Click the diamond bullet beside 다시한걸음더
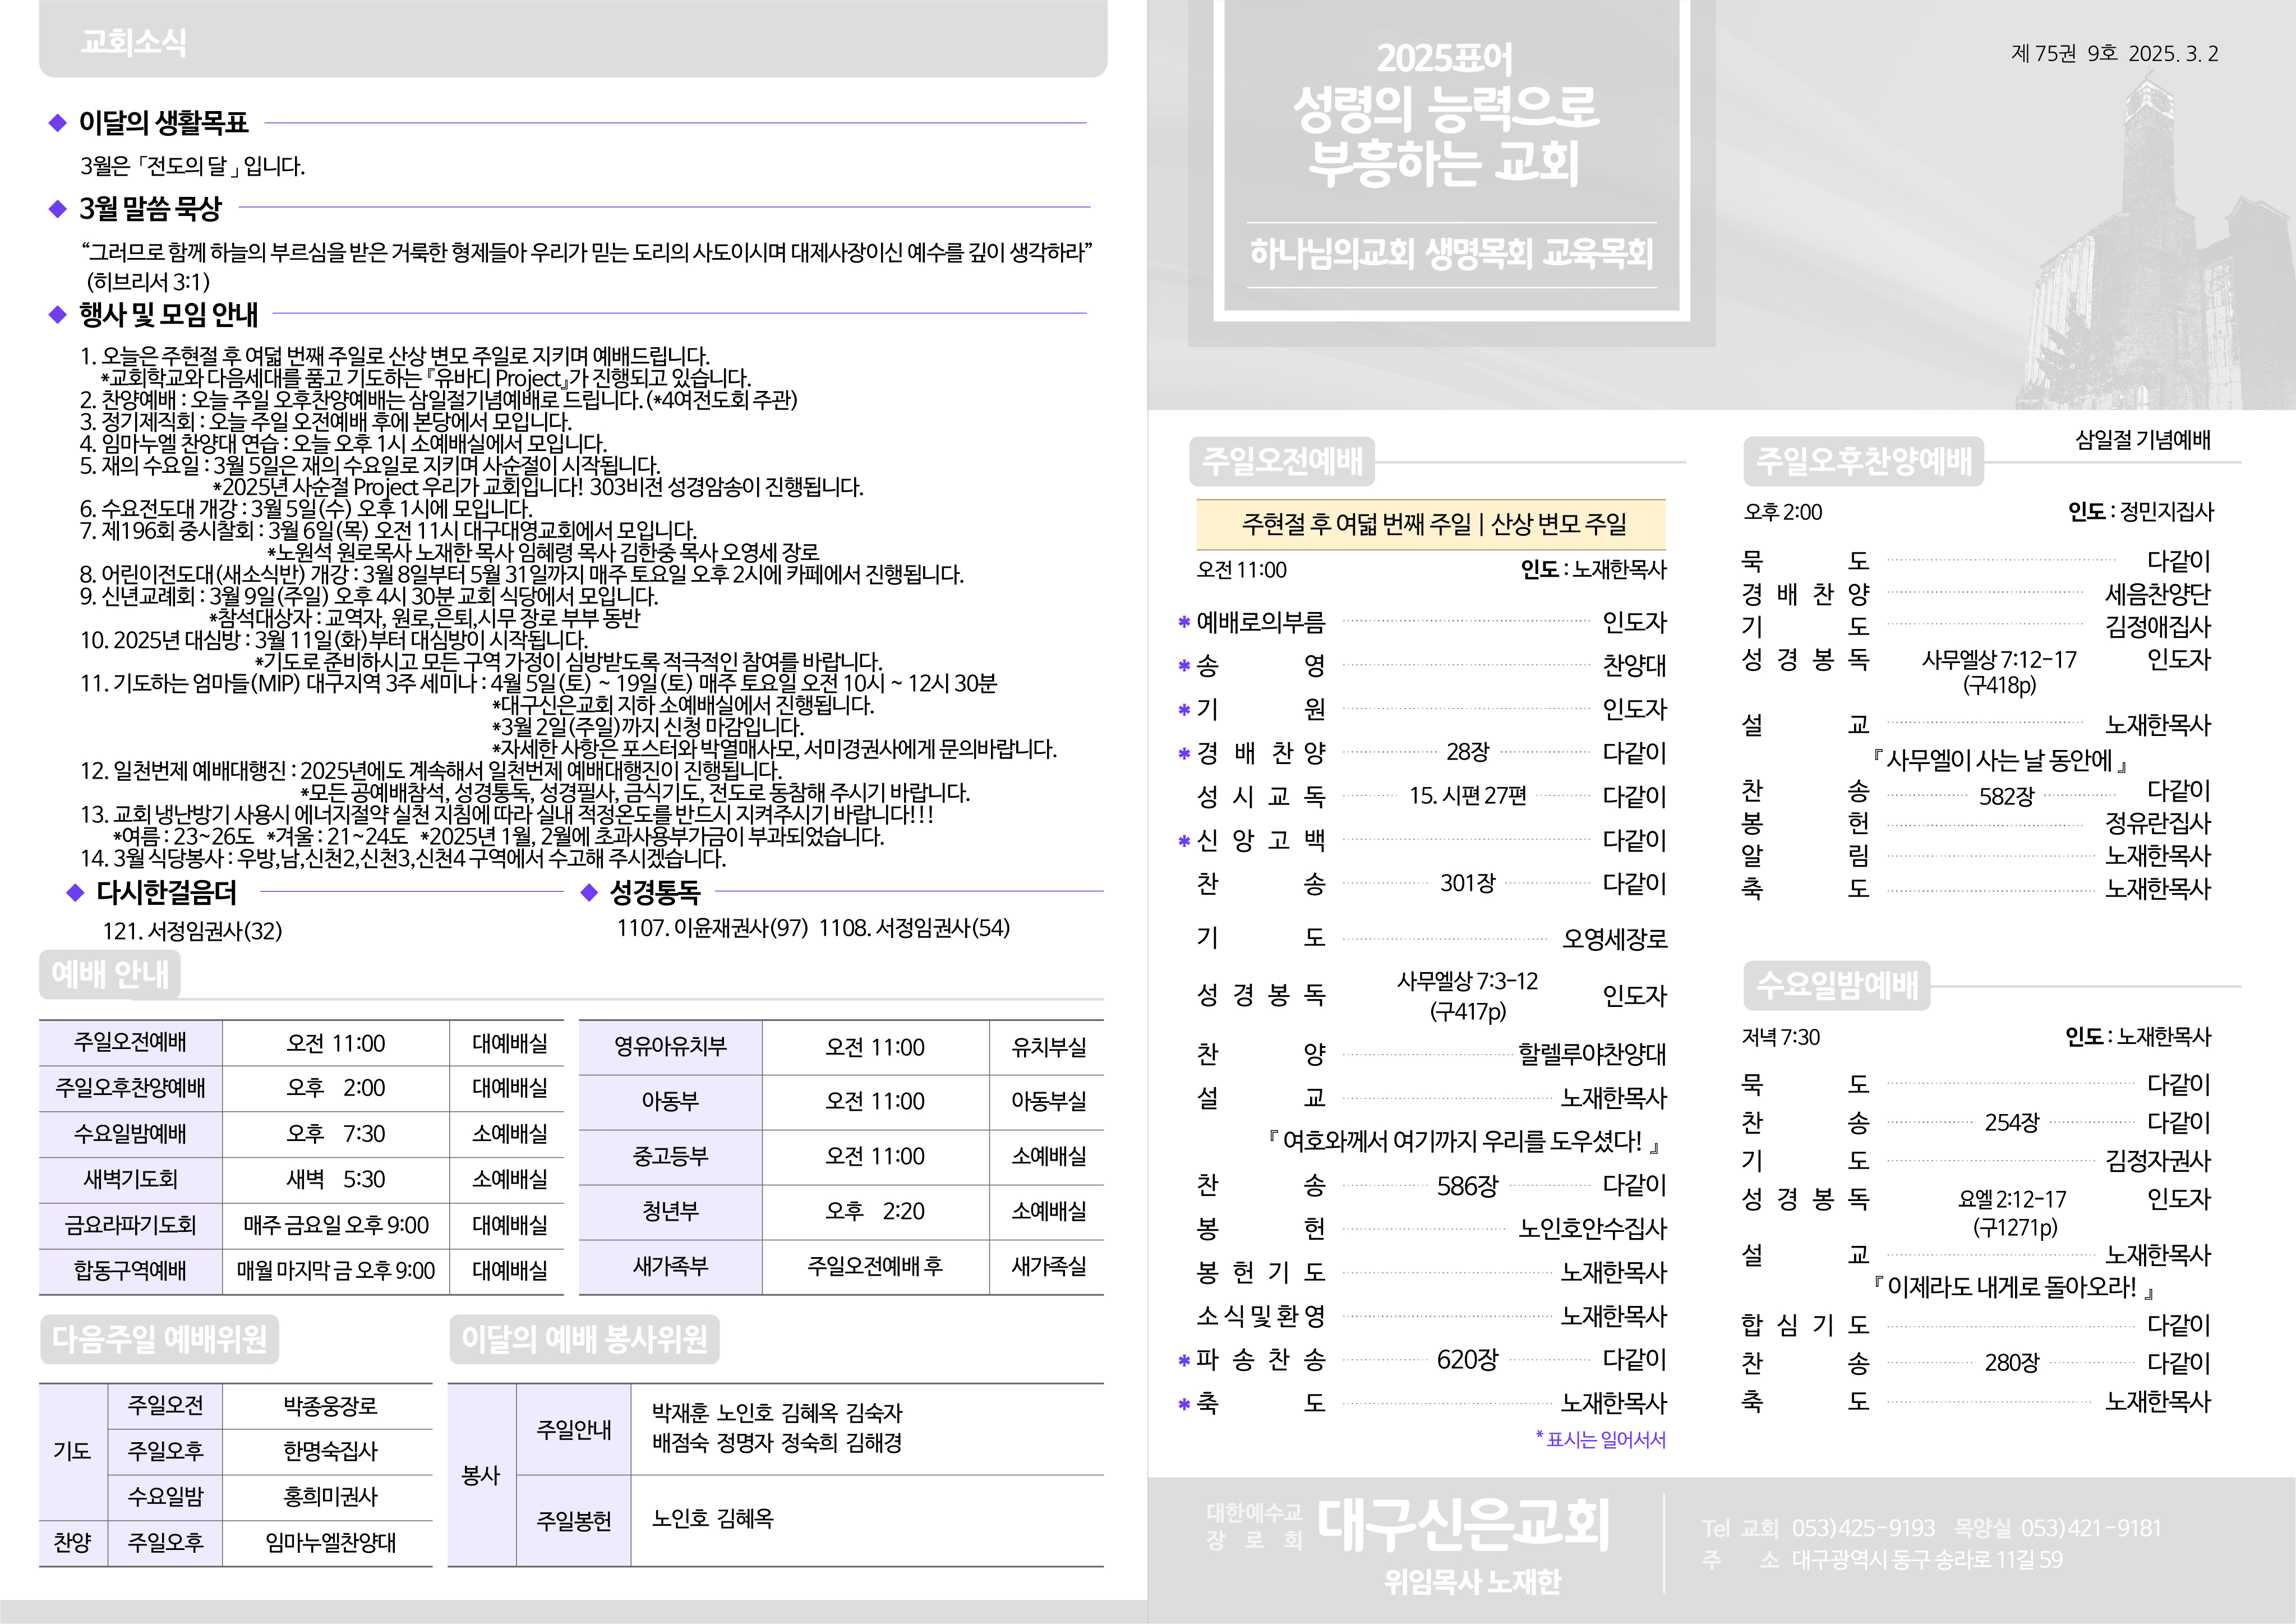2296x1624 pixels. (x=75, y=892)
